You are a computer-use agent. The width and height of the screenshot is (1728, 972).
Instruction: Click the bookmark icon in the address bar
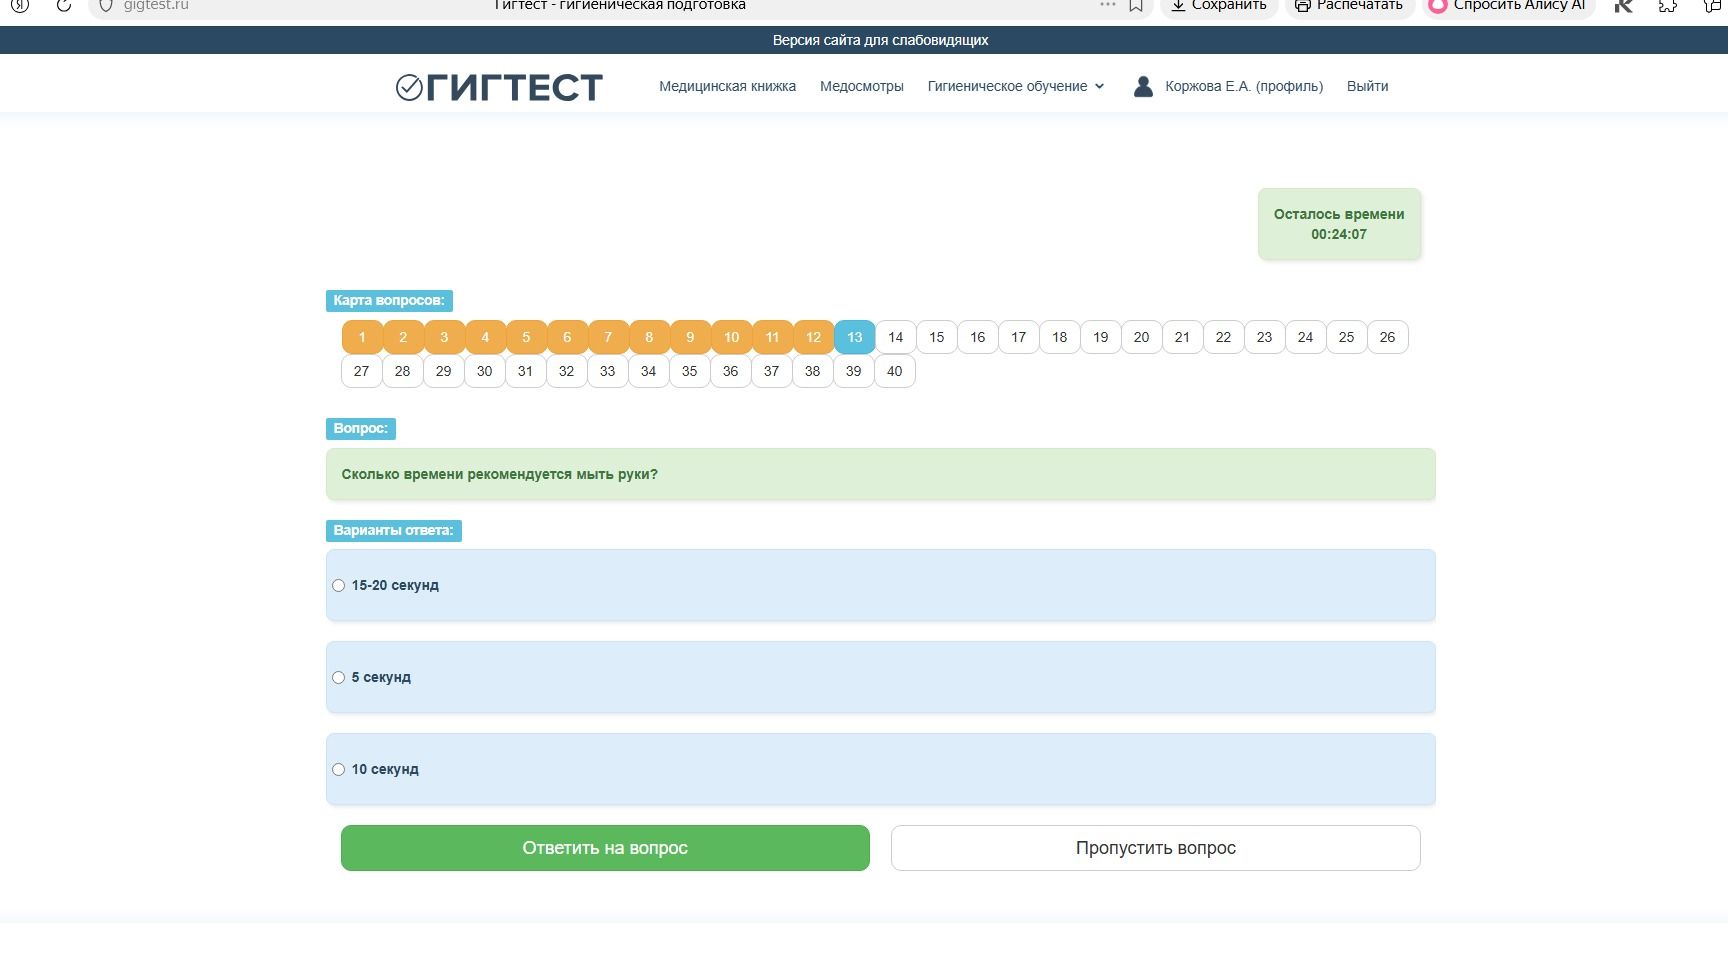pyautogui.click(x=1136, y=5)
